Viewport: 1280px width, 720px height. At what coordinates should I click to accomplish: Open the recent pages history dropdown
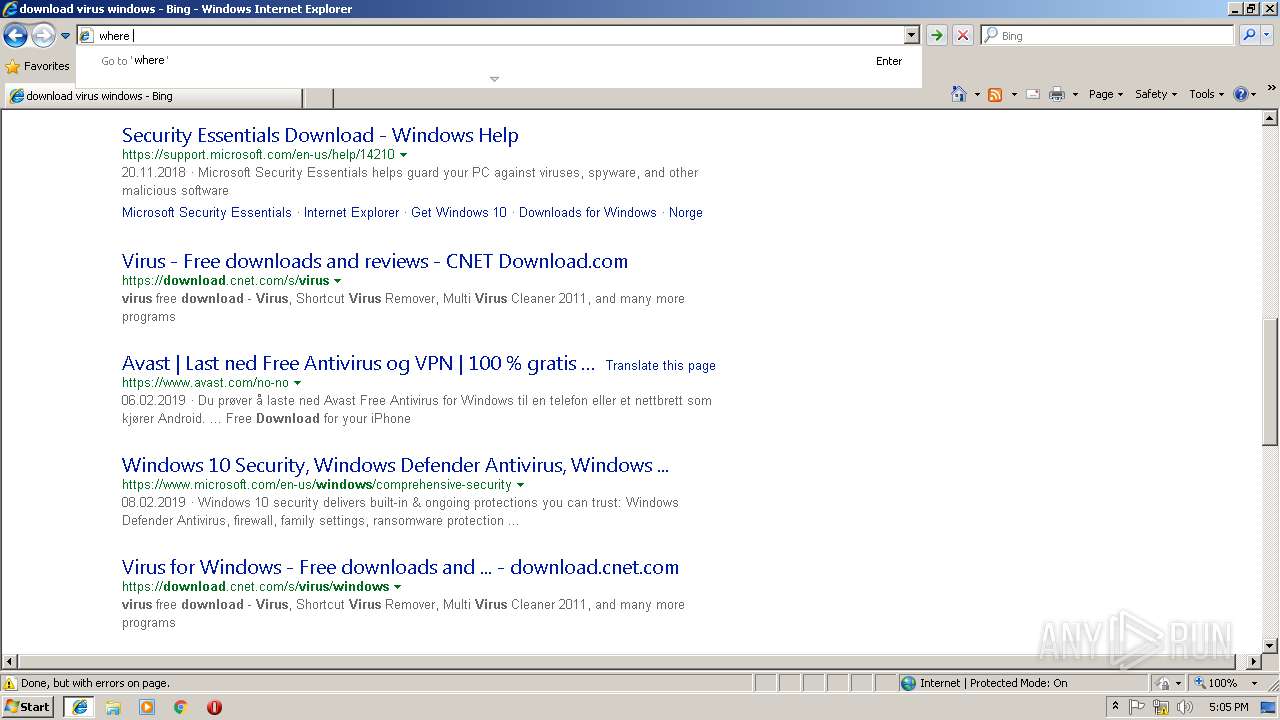point(65,36)
